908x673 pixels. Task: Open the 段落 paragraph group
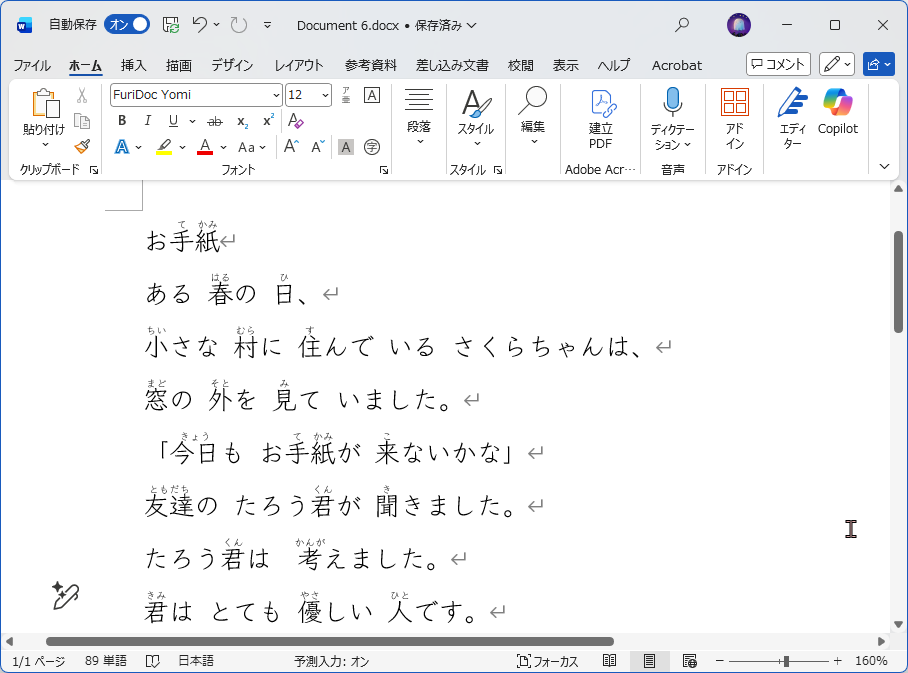tap(419, 116)
